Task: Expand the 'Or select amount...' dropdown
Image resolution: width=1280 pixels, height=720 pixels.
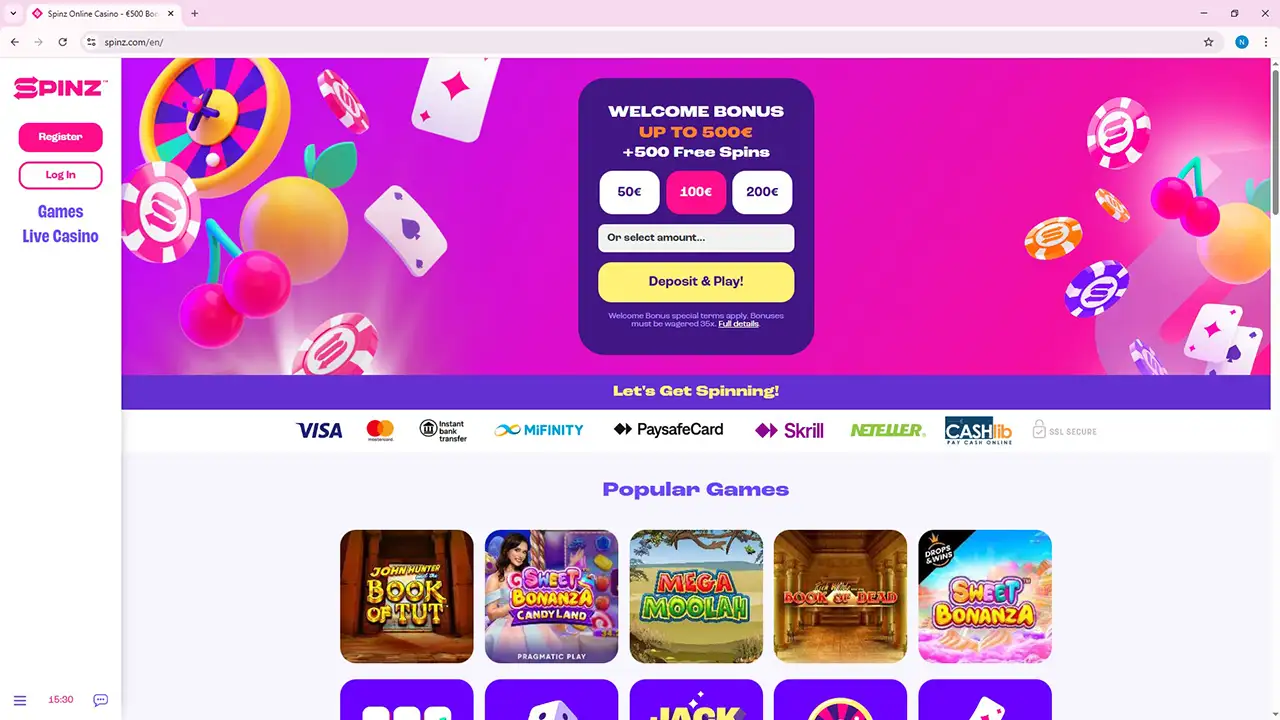Action: (x=696, y=238)
